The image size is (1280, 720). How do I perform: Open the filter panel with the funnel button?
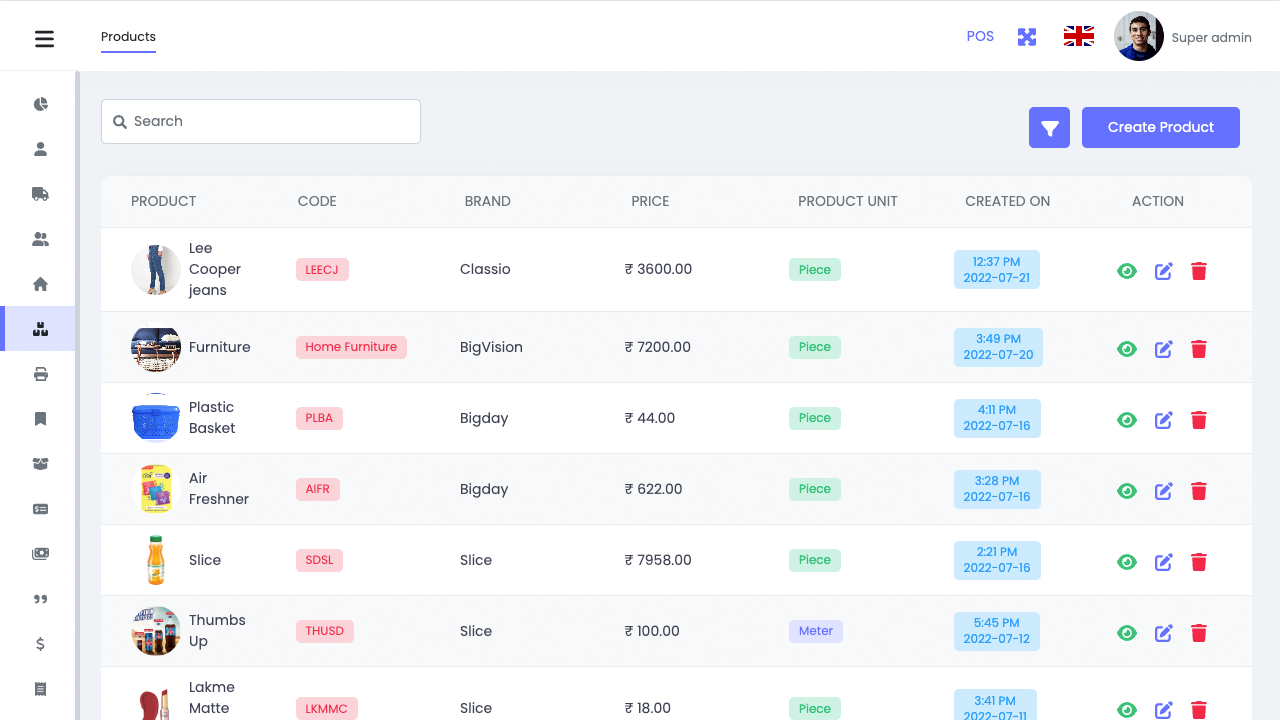point(1049,127)
